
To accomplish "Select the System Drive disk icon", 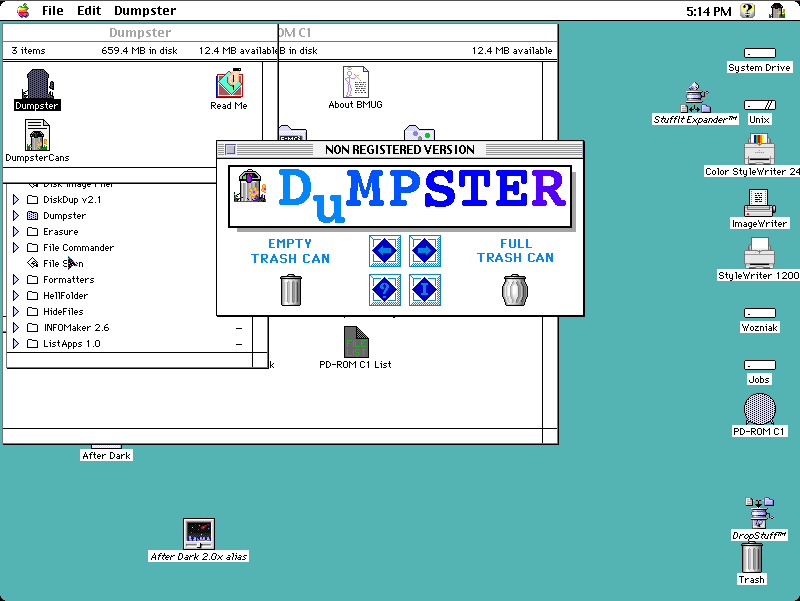I will [x=759, y=53].
